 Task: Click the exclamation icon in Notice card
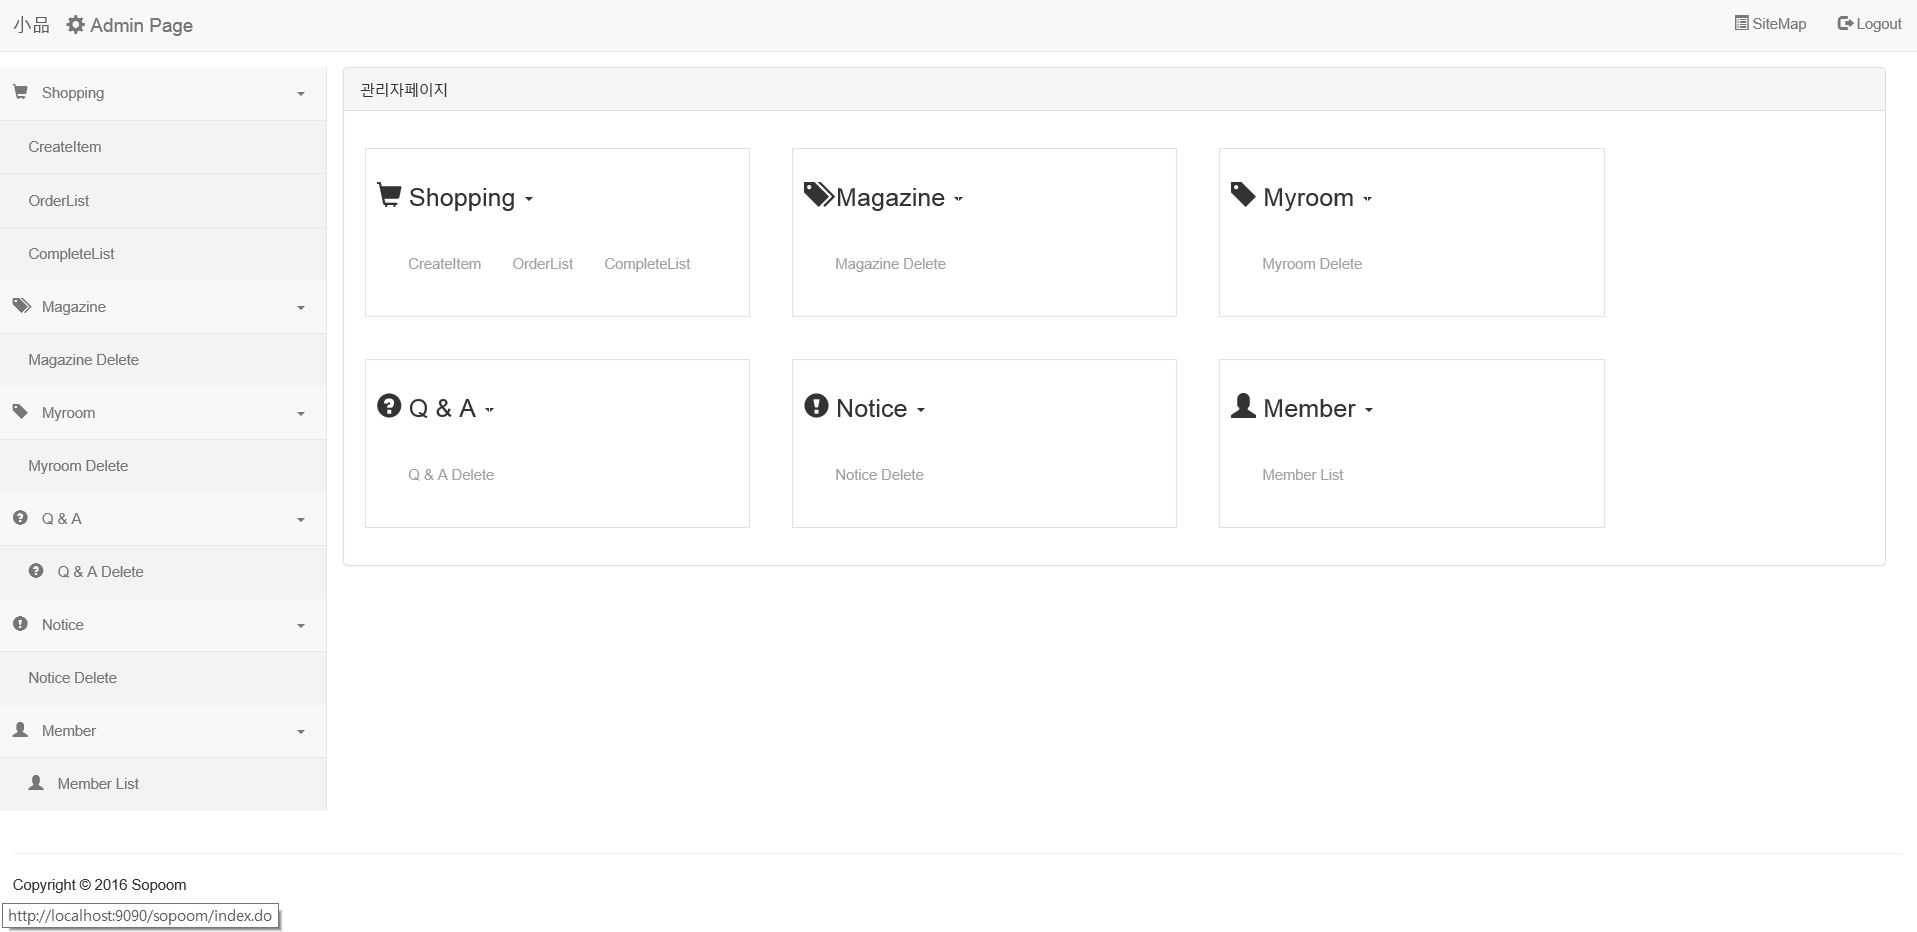[816, 406]
